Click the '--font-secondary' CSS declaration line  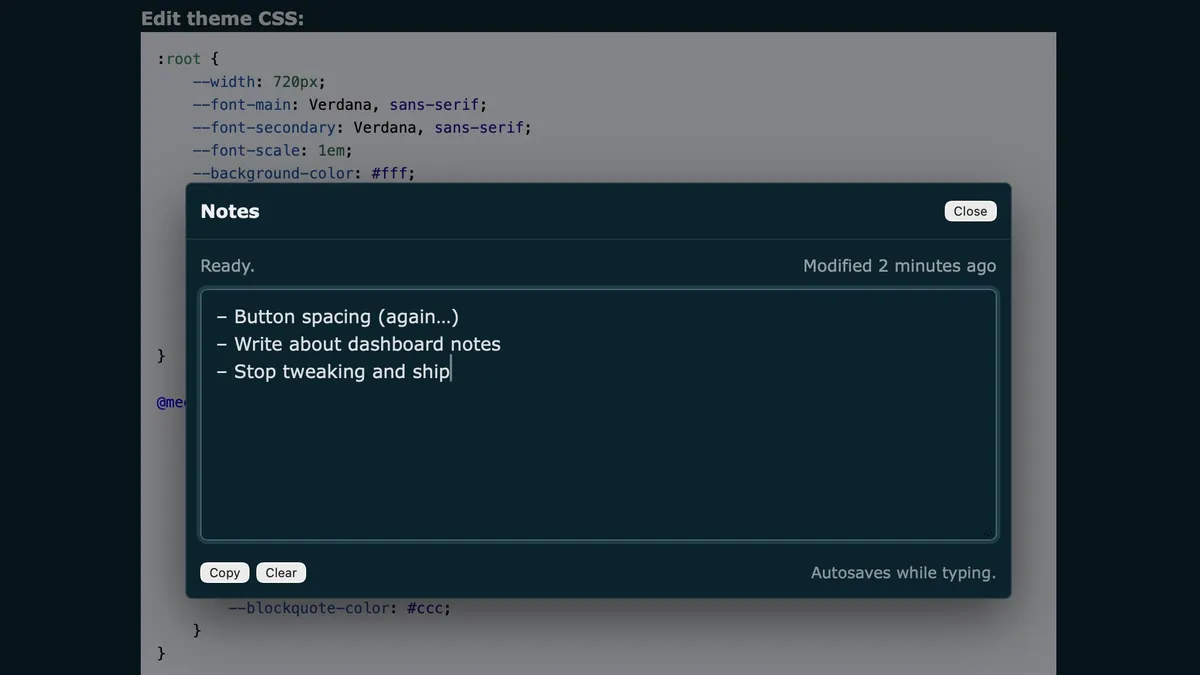[x=362, y=128]
